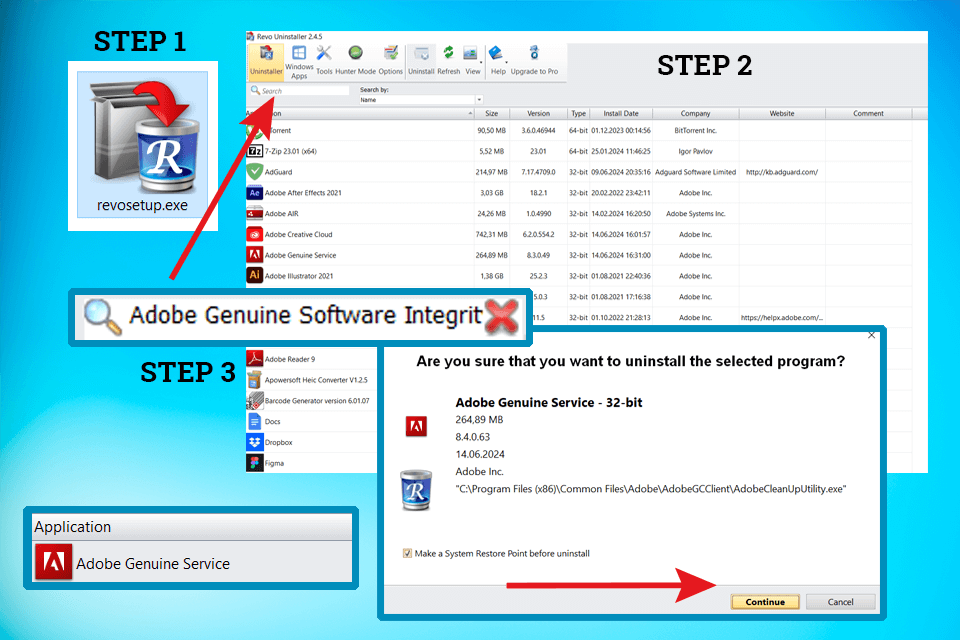Click the Igor Pavlov company cell
The image size is (960, 640).
pos(696,151)
